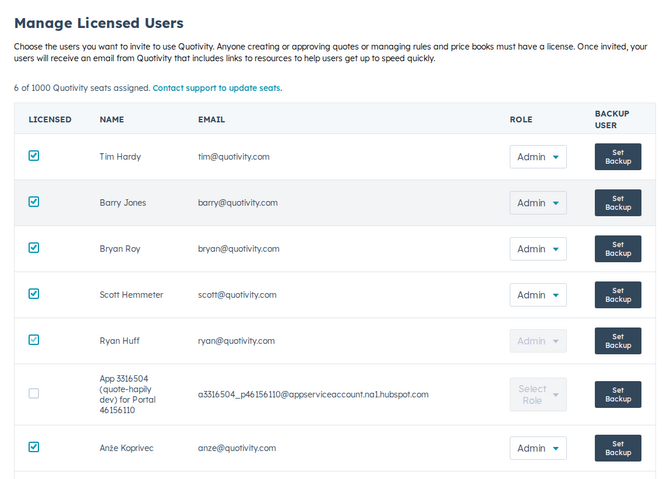Image resolution: width=670 pixels, height=479 pixels.
Task: Click Set Backup for Barry Jones
Action: (x=618, y=203)
